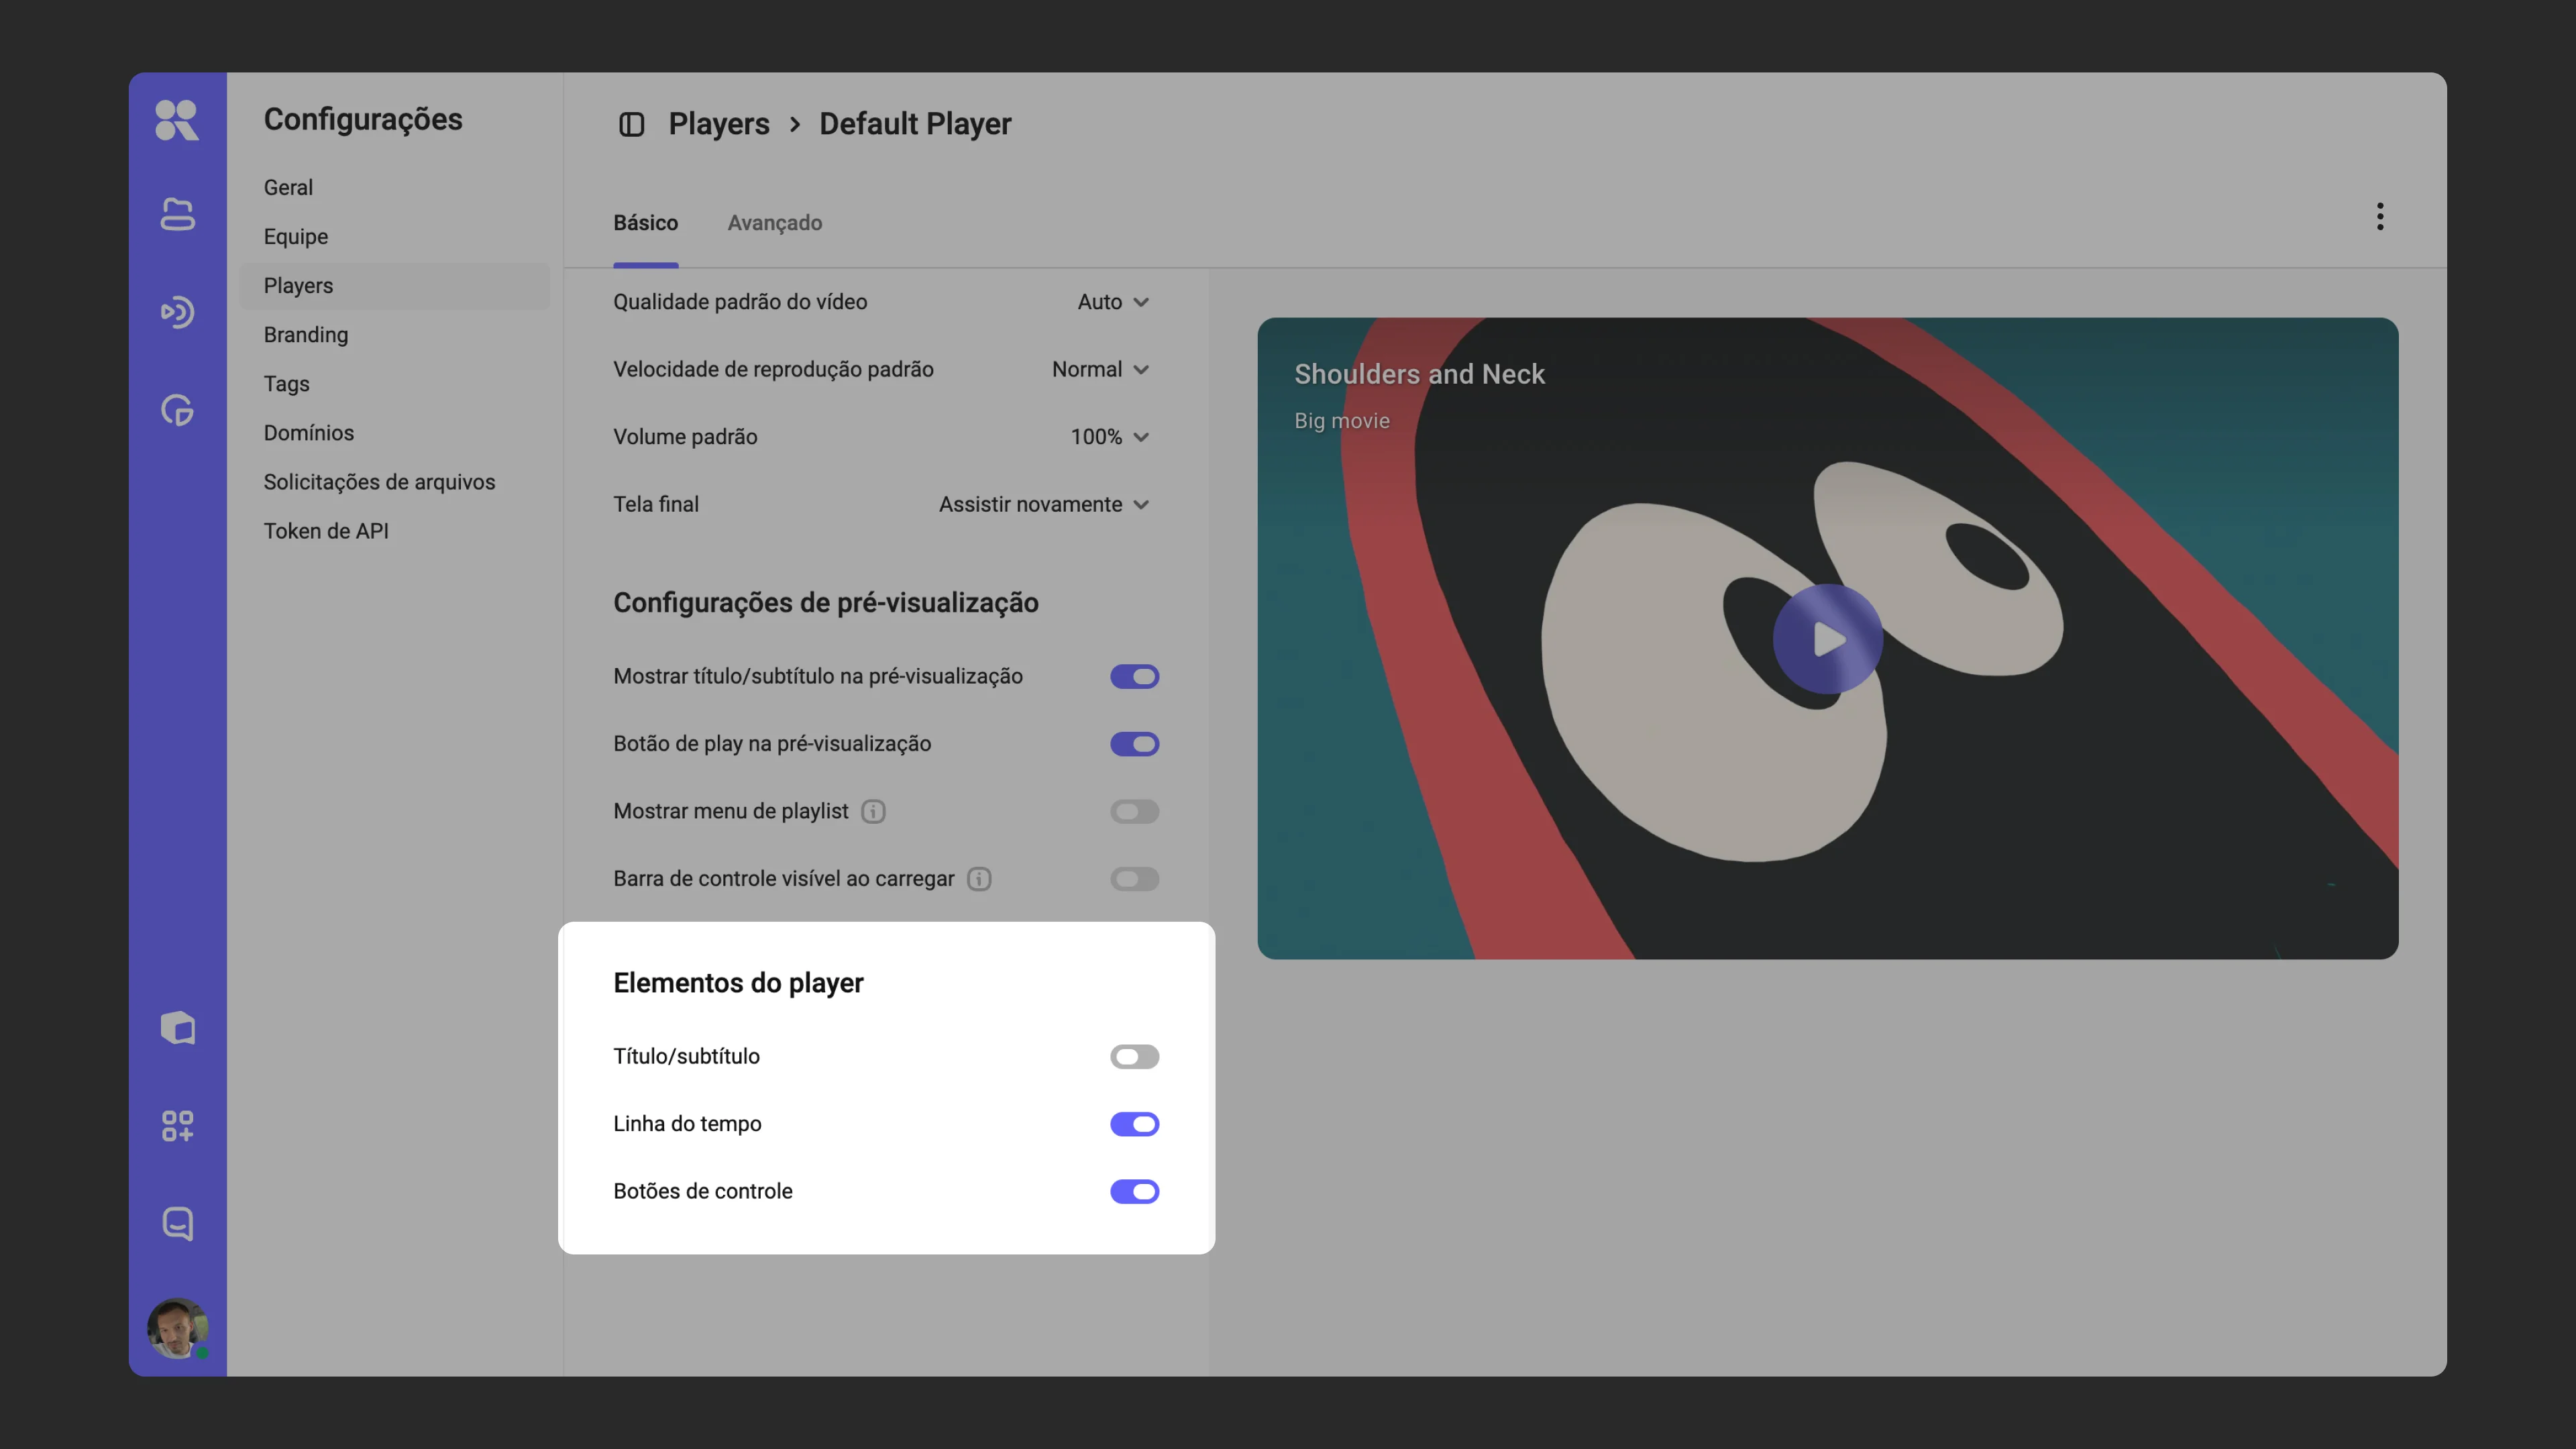Open the three-dot more options menu
Screen dimensions: 2576x1449
click(x=2380, y=216)
